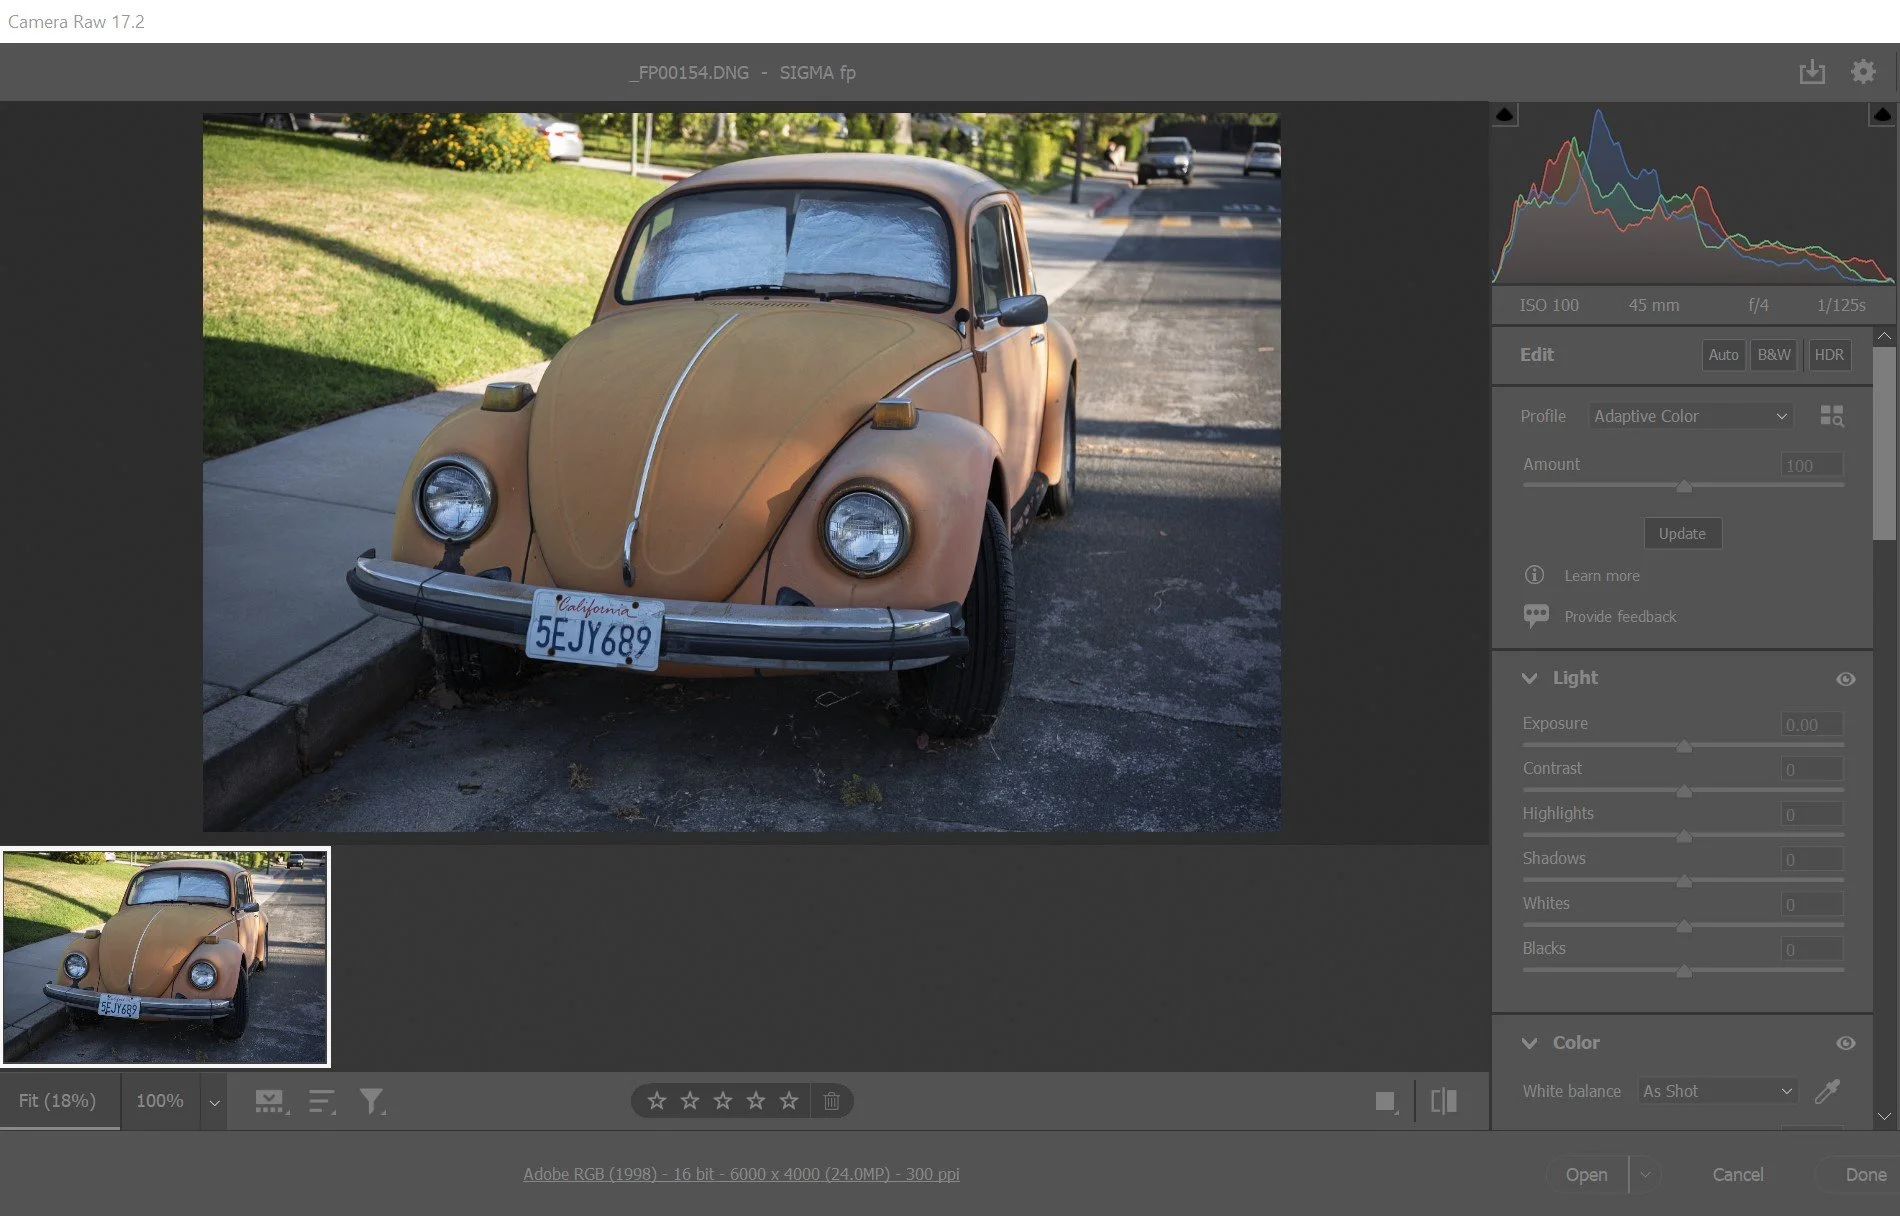Toggle before/after split view icon

tap(1444, 1101)
